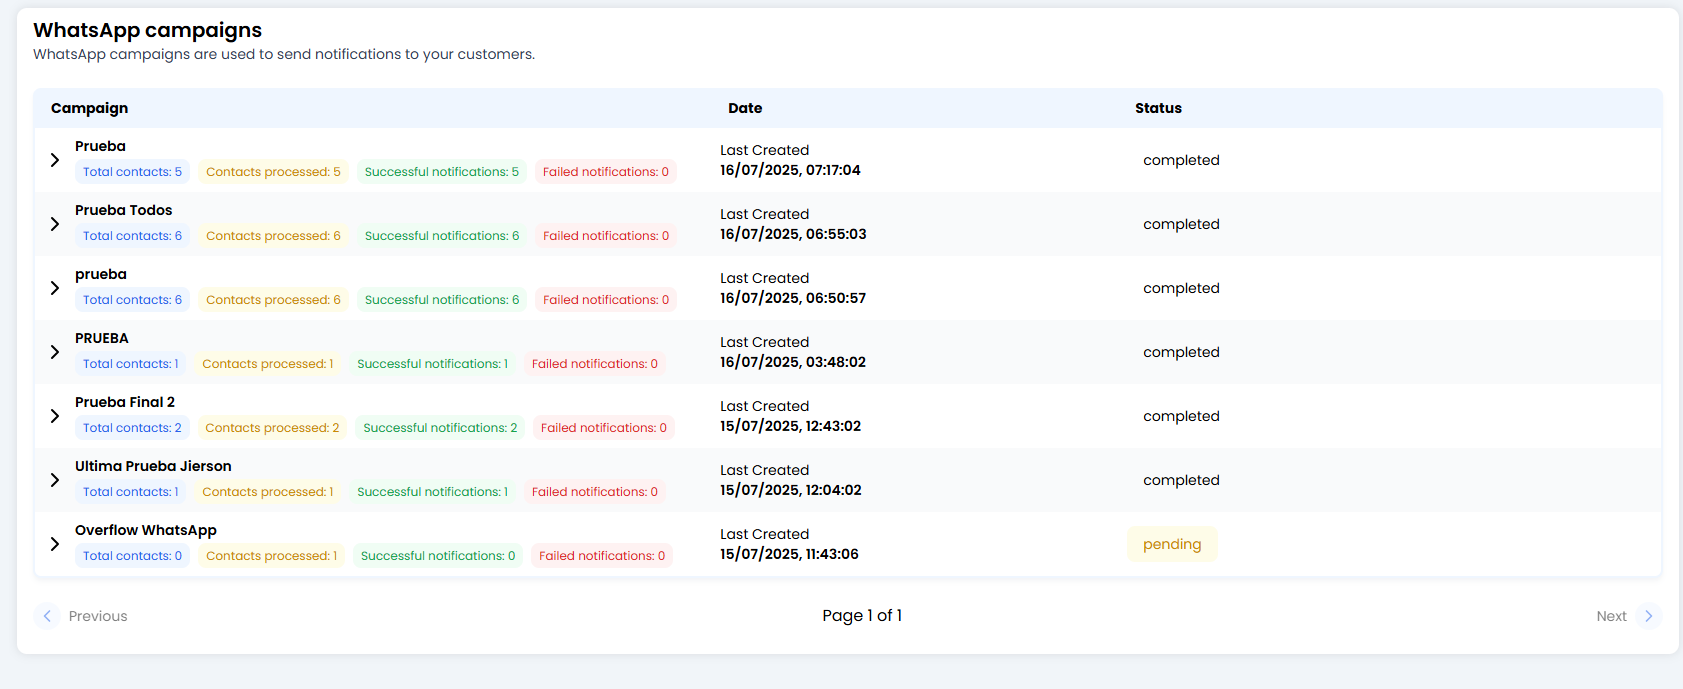The height and width of the screenshot is (689, 1683).
Task: Expand the Prueba Todos campaign chevron
Action: click(55, 224)
